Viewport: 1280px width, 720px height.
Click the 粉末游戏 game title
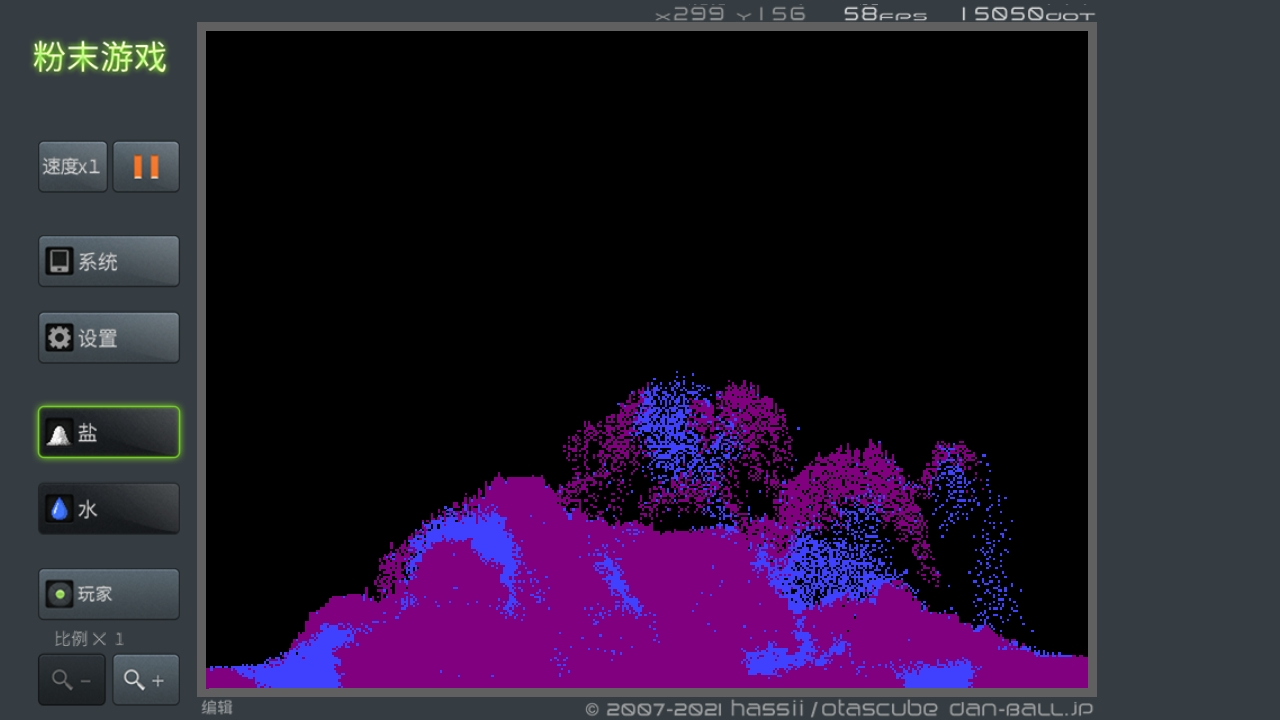point(99,57)
